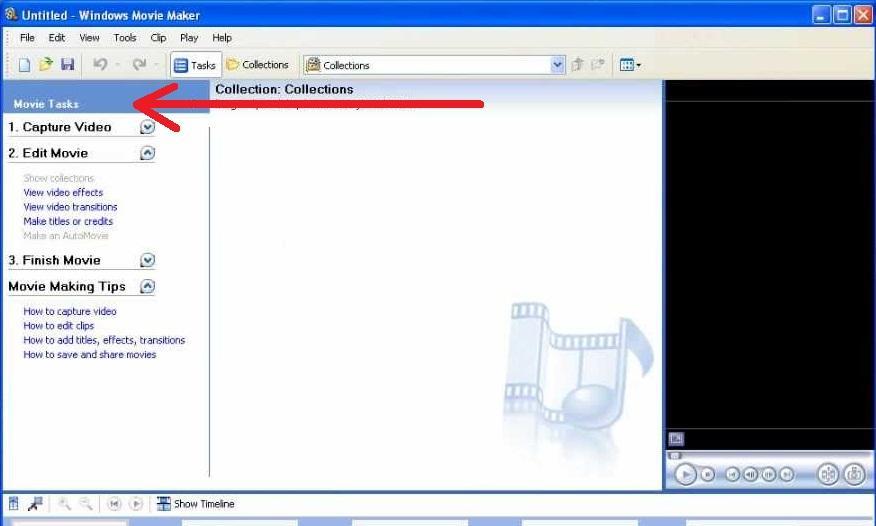876x526 pixels.
Task: Open the View menu
Action: click(89, 37)
